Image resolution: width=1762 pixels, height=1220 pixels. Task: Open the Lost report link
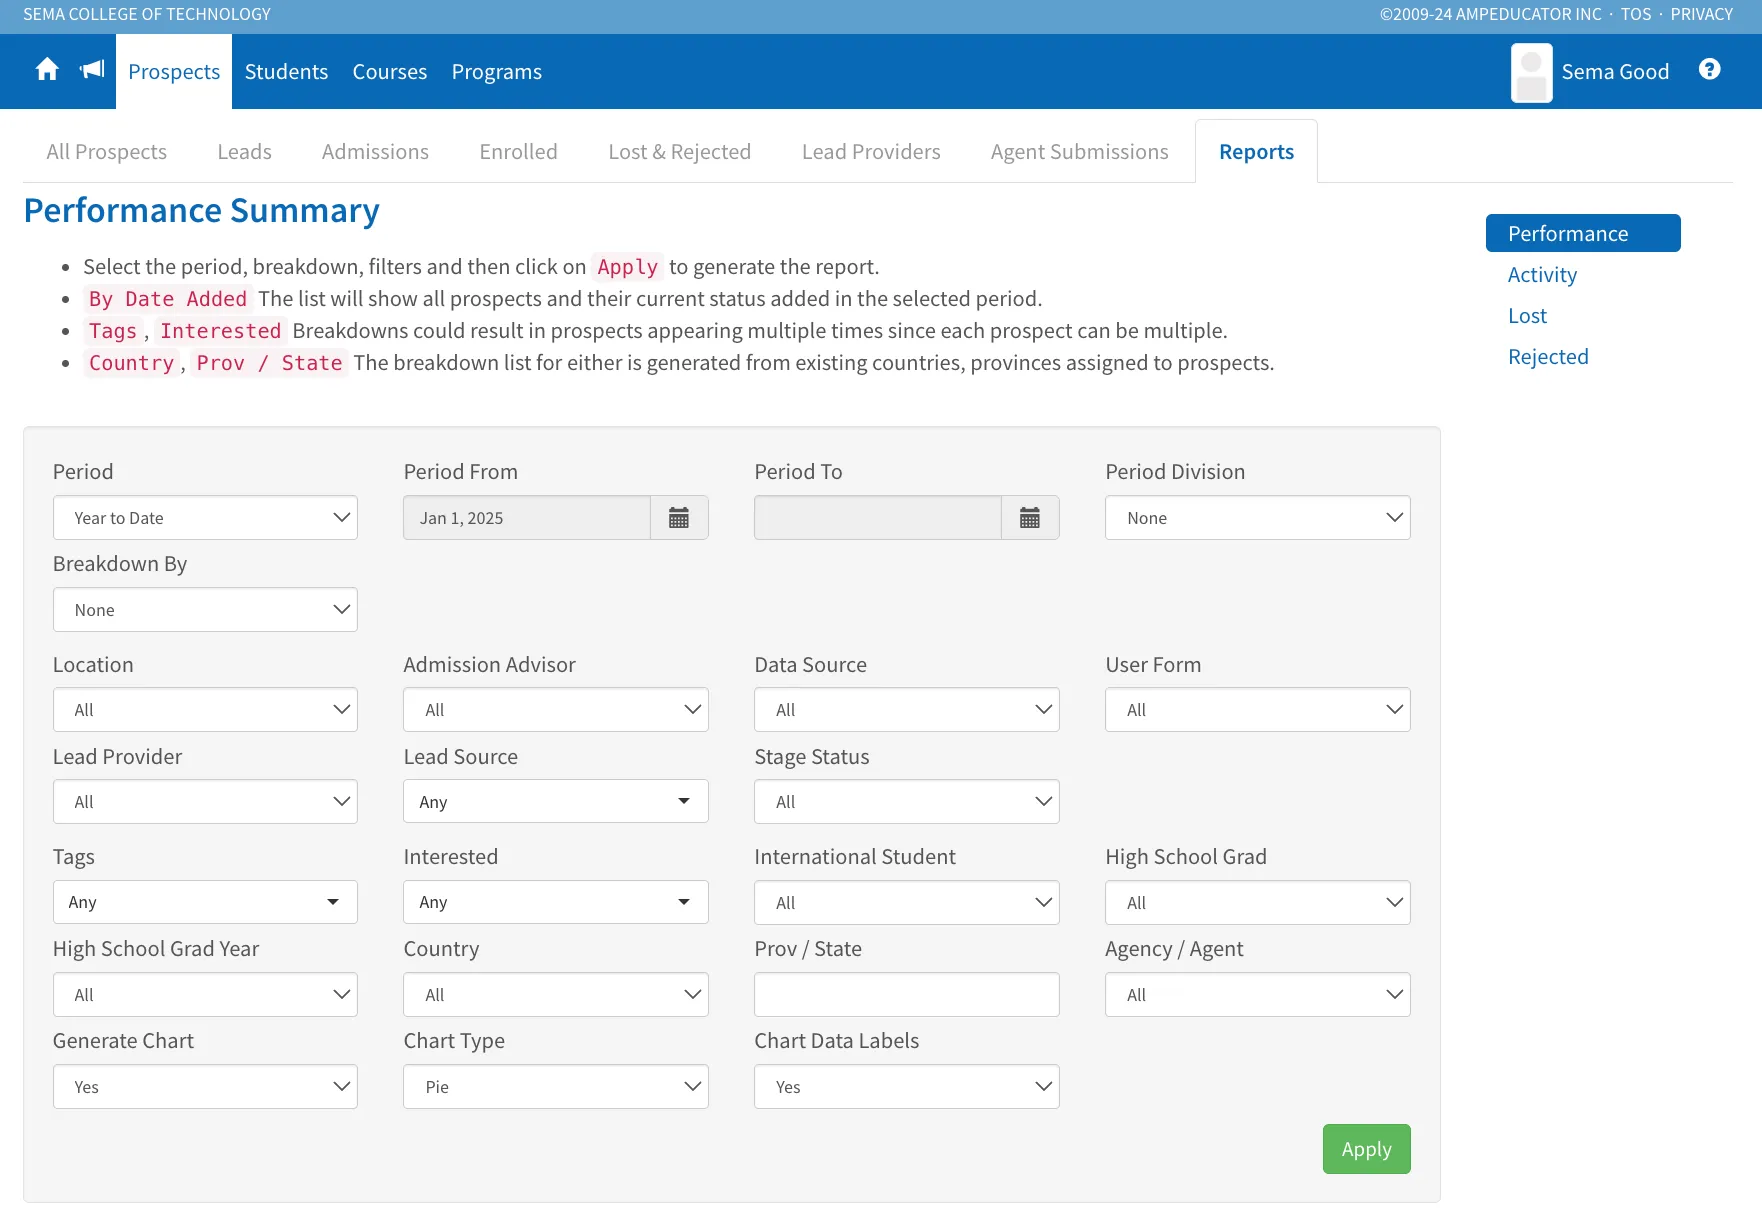tap(1527, 316)
